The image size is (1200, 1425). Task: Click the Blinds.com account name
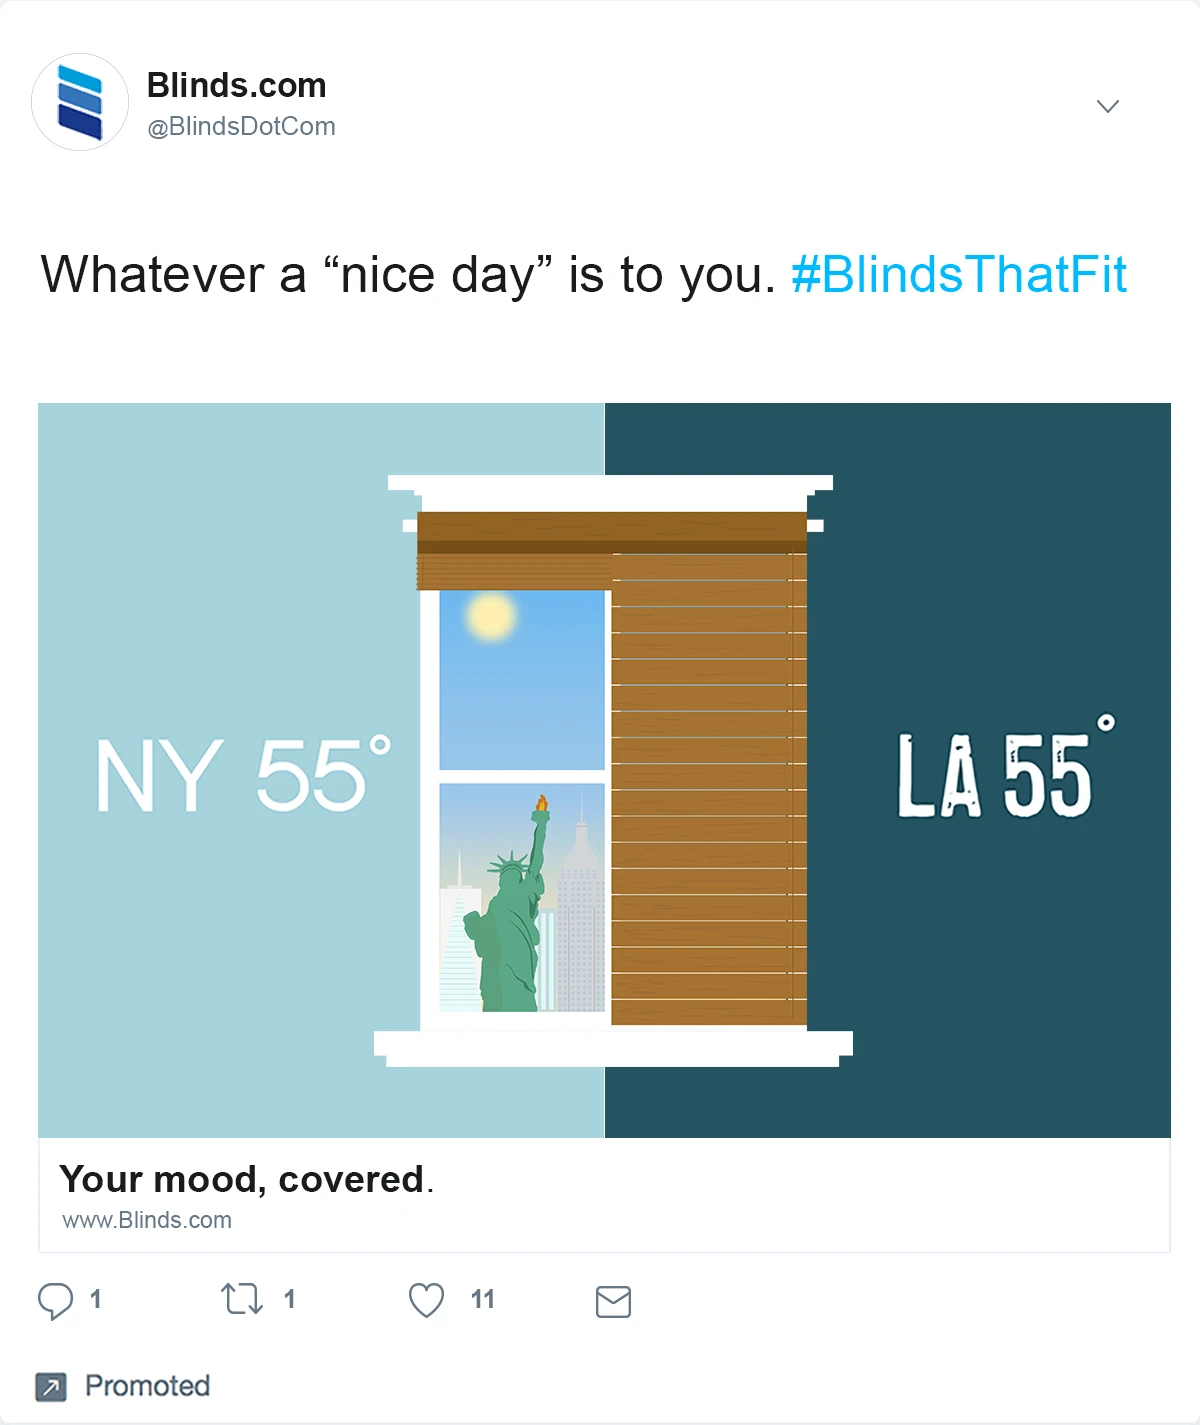236,86
